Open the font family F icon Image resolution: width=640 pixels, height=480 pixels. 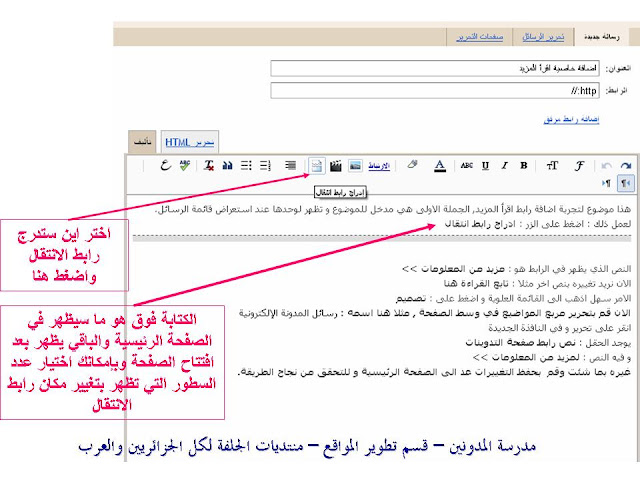pos(579,166)
